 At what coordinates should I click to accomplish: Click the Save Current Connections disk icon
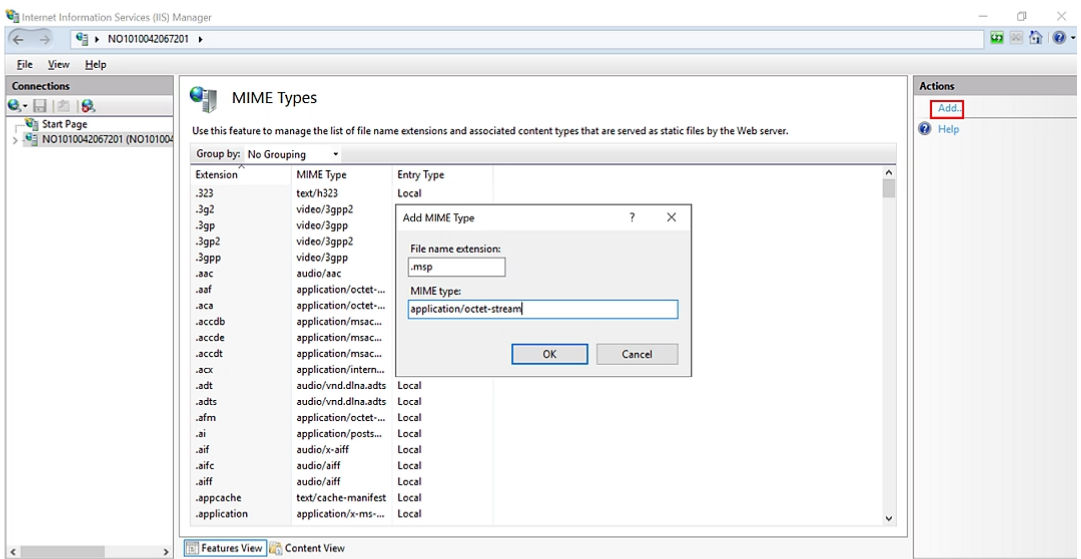[40, 106]
